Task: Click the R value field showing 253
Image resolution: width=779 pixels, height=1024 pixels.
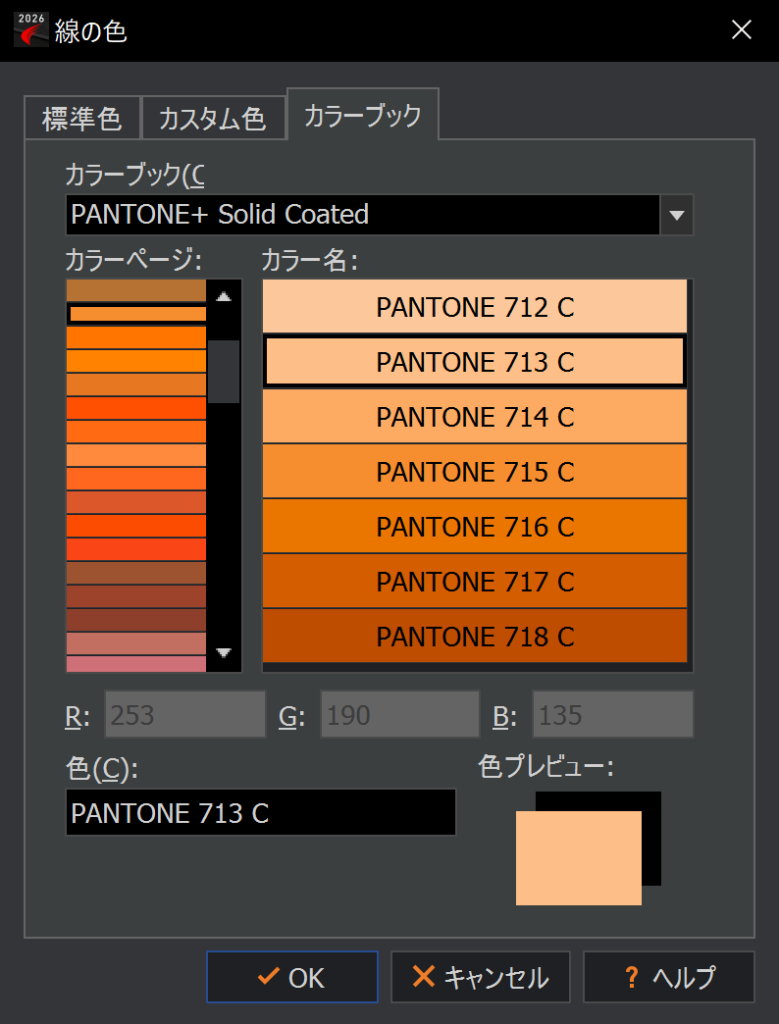Action: 185,714
